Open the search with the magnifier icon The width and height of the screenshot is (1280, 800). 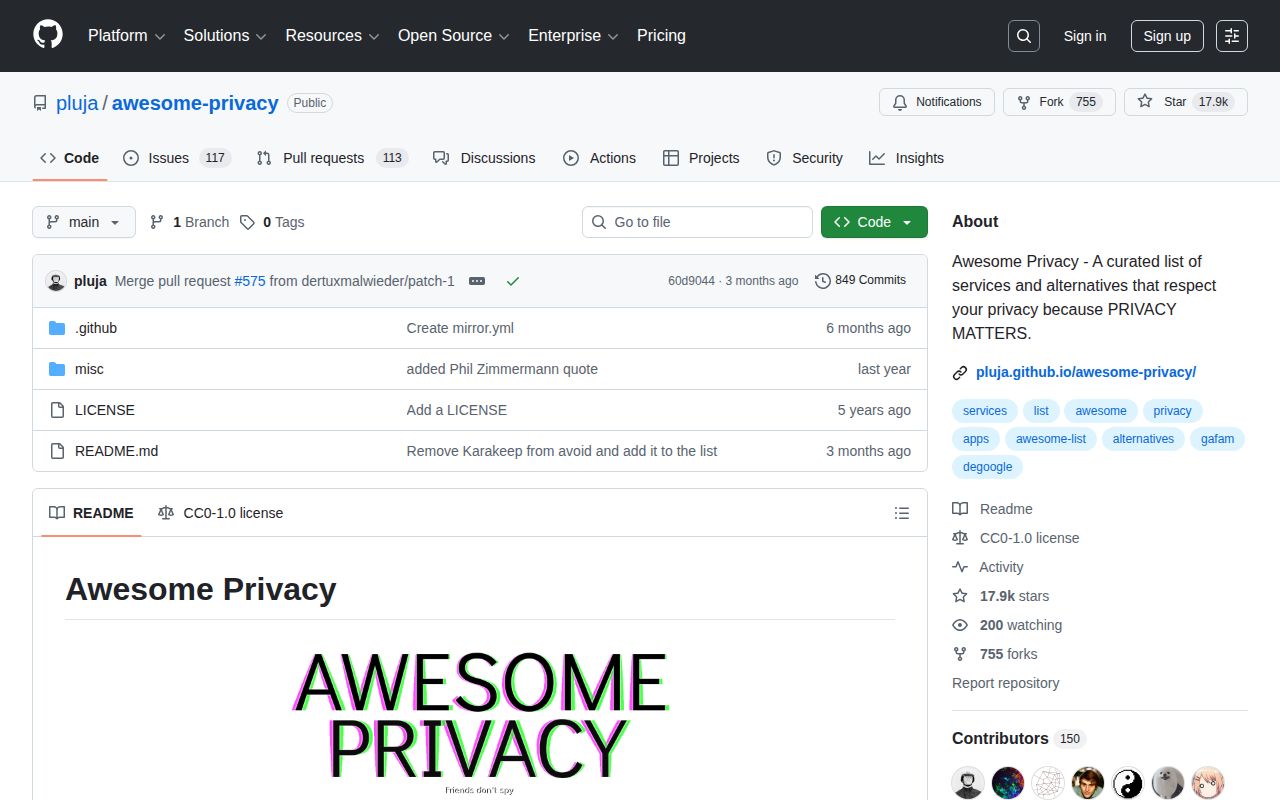pyautogui.click(x=1023, y=36)
